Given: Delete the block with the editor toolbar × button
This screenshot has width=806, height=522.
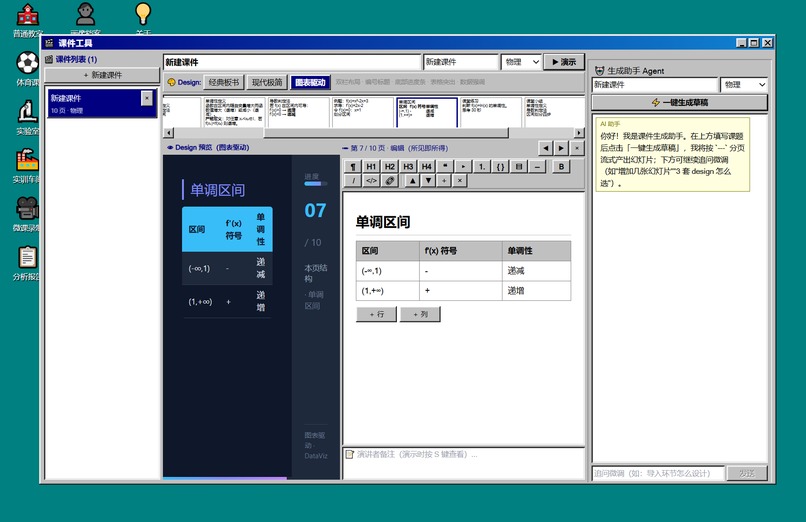Looking at the screenshot, I should (460, 180).
